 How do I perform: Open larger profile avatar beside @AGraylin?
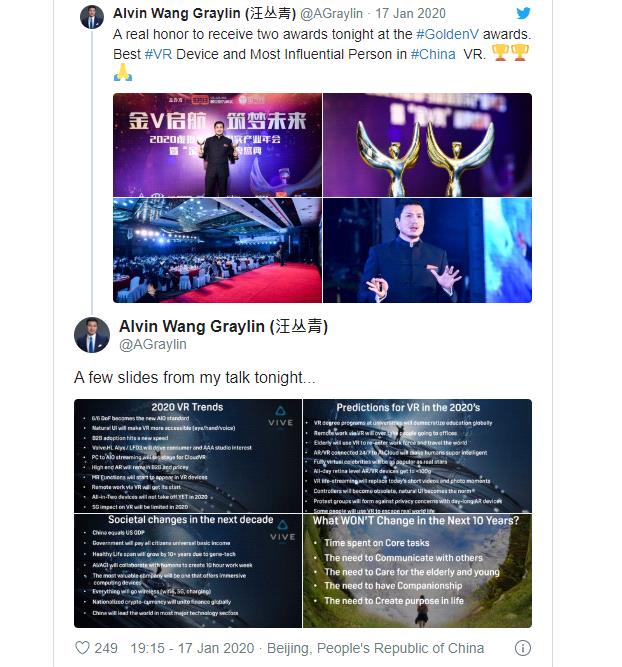pos(91,335)
